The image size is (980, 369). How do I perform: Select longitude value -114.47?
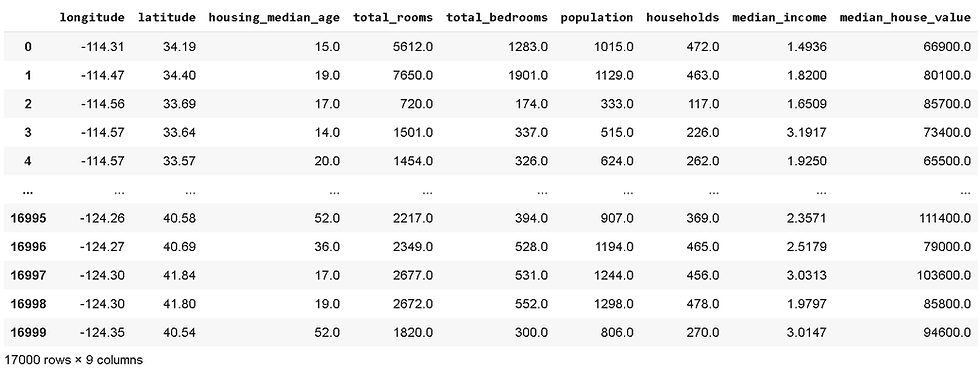pos(102,75)
